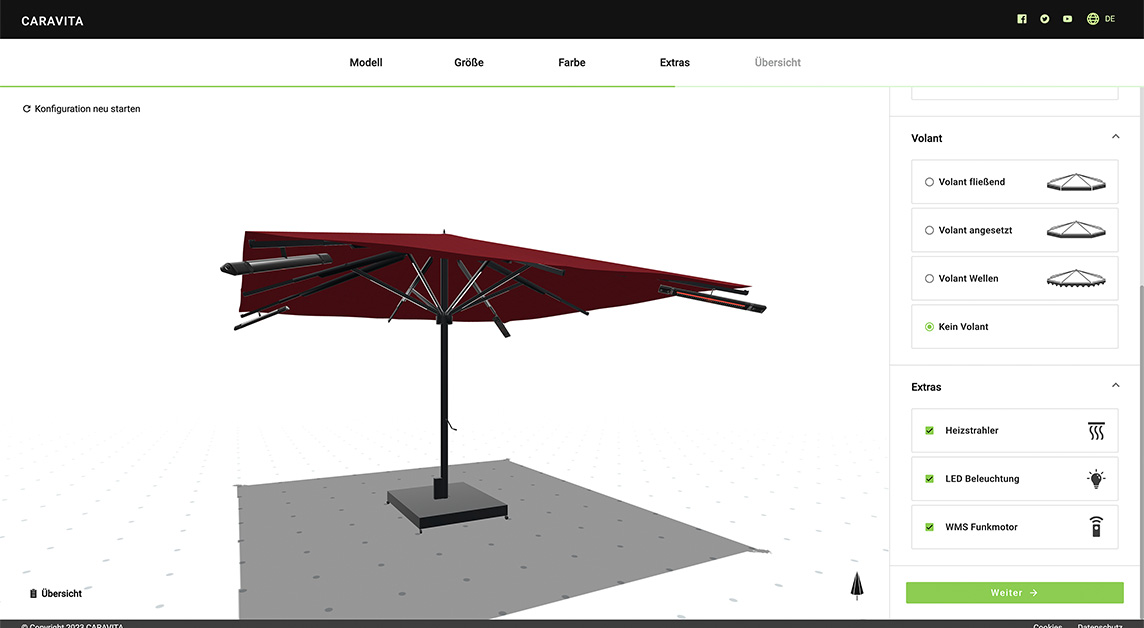Click the Heizstrahler heater icon
Image resolution: width=1144 pixels, height=628 pixels.
pyautogui.click(x=1096, y=430)
